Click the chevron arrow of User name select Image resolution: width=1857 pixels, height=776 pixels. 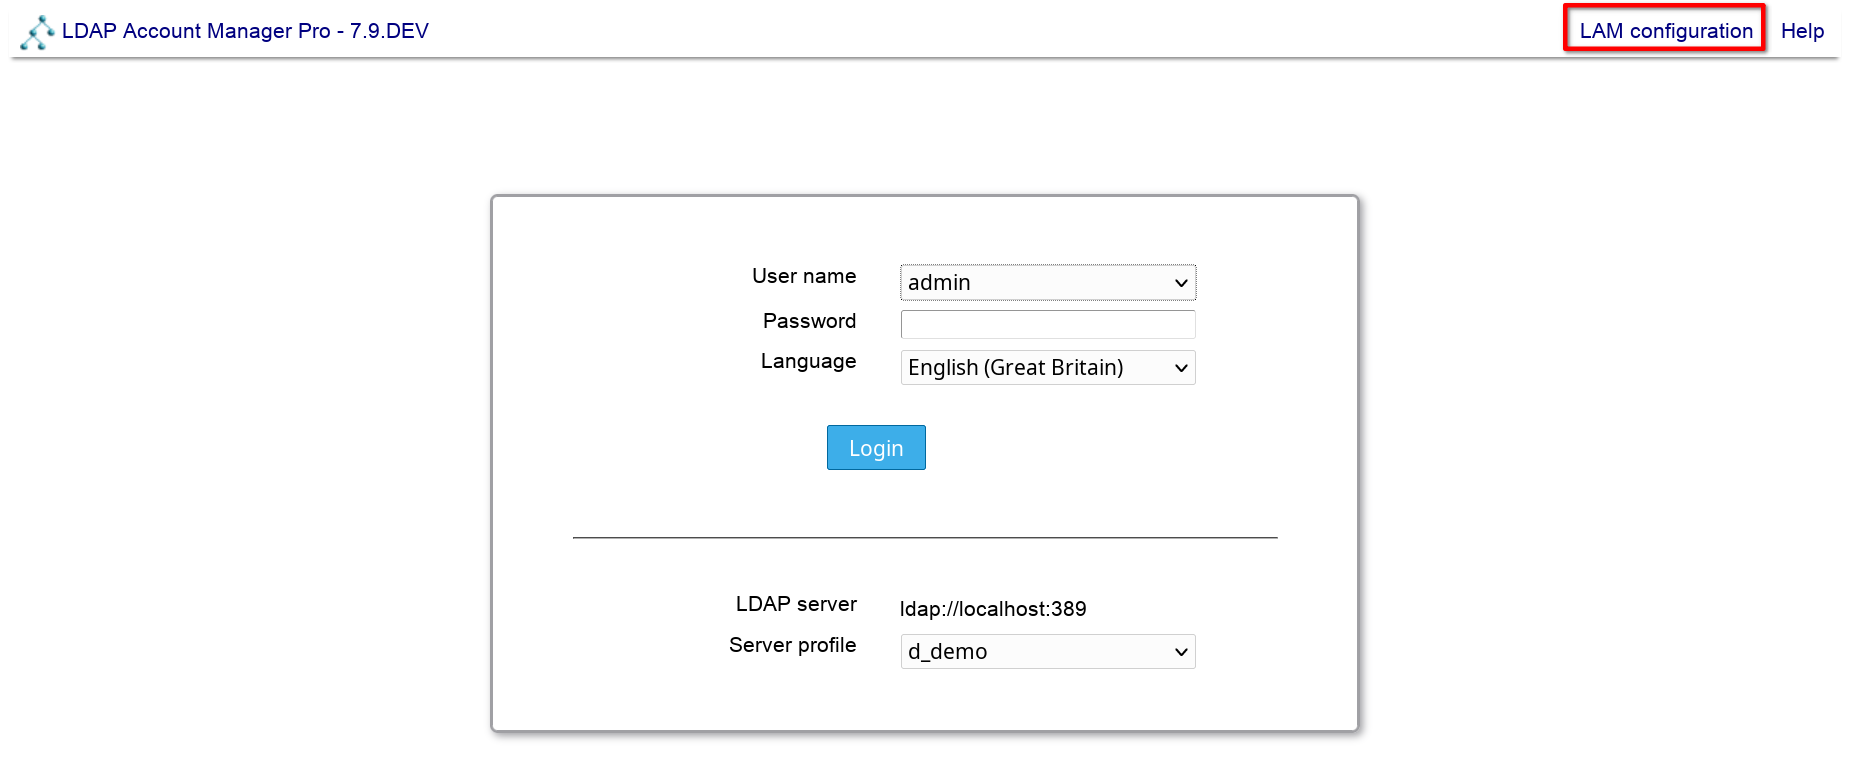tap(1181, 283)
